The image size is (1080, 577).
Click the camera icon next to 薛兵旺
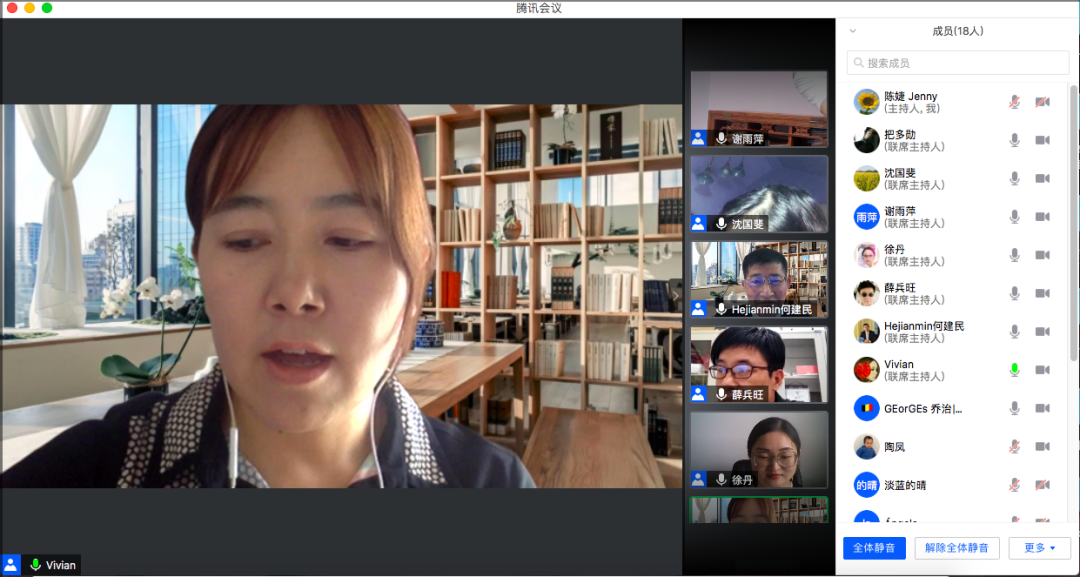coord(1042,293)
